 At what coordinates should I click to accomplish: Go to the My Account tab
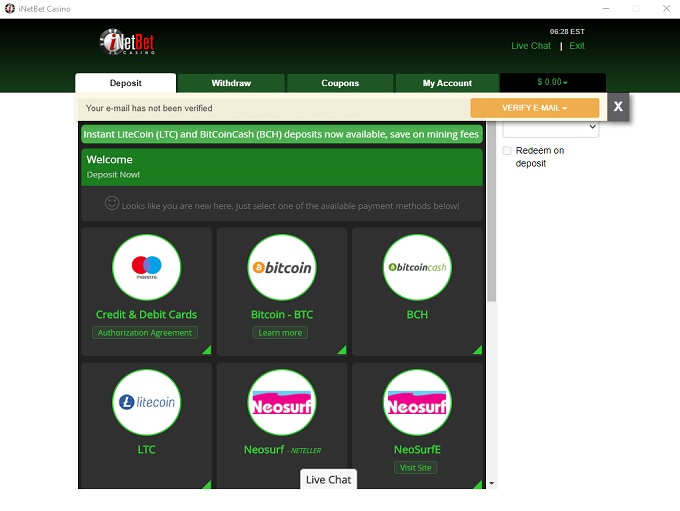pos(447,83)
